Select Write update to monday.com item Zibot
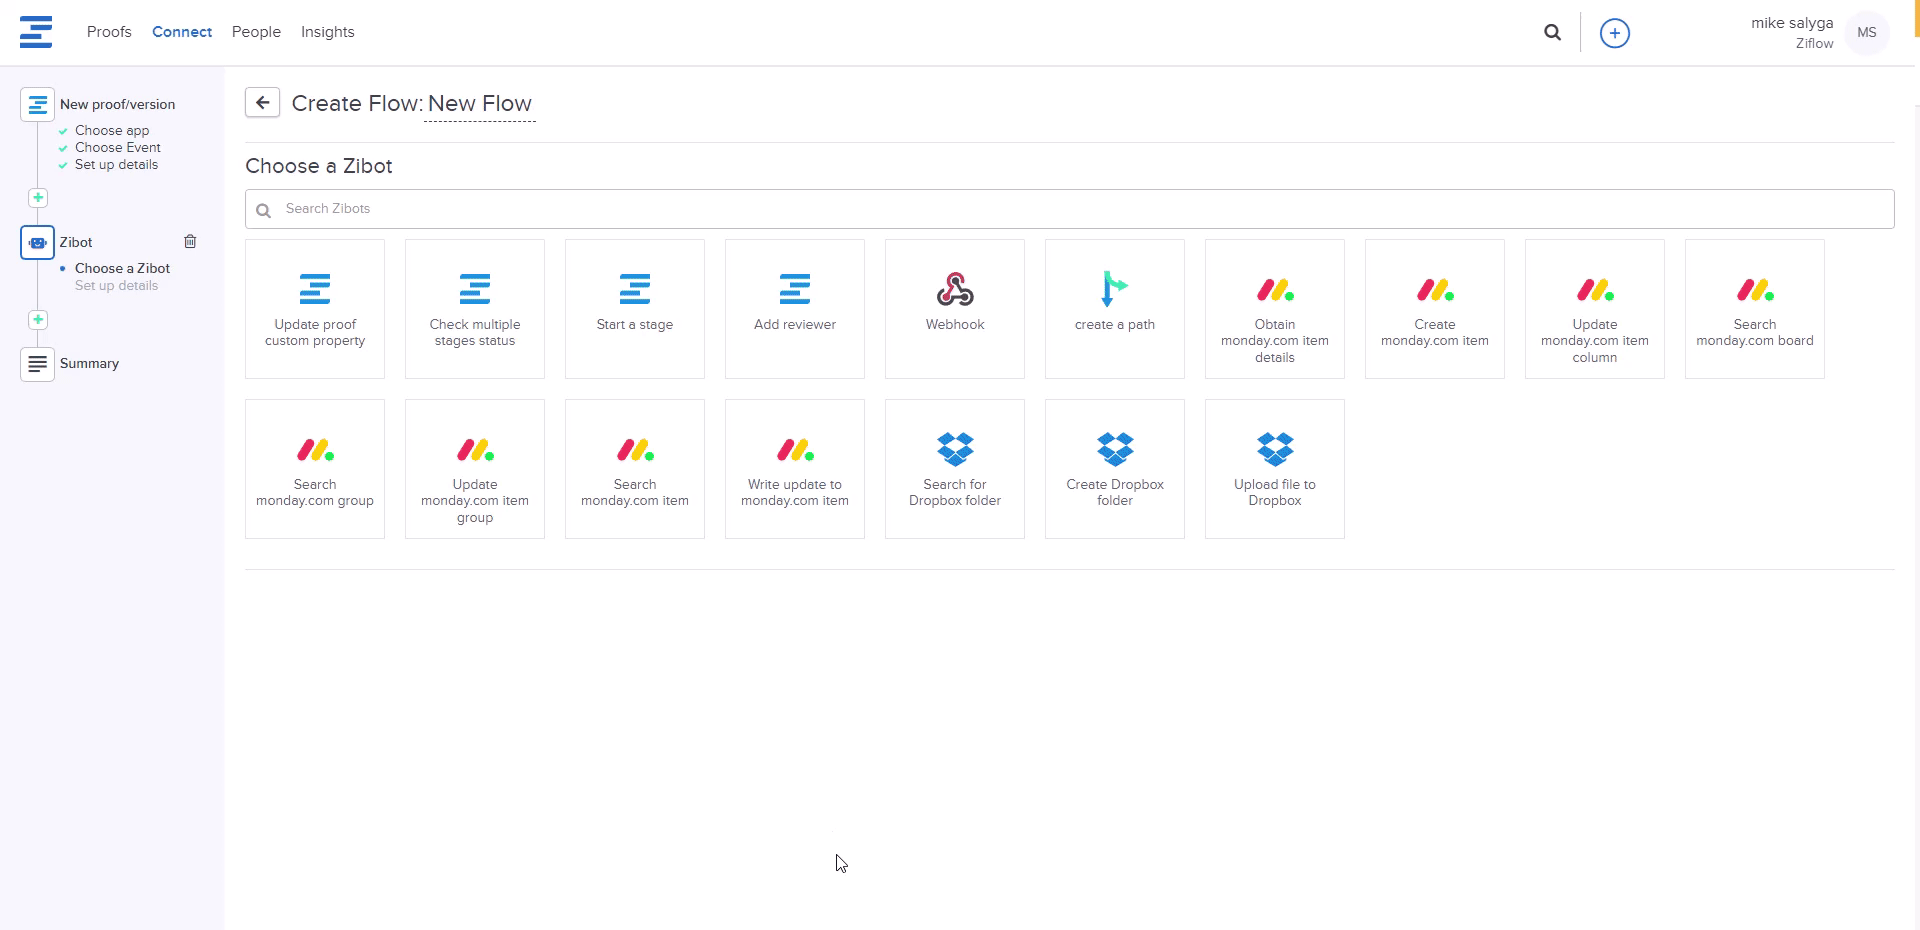Screen dimensions: 1920x930 pos(795,469)
